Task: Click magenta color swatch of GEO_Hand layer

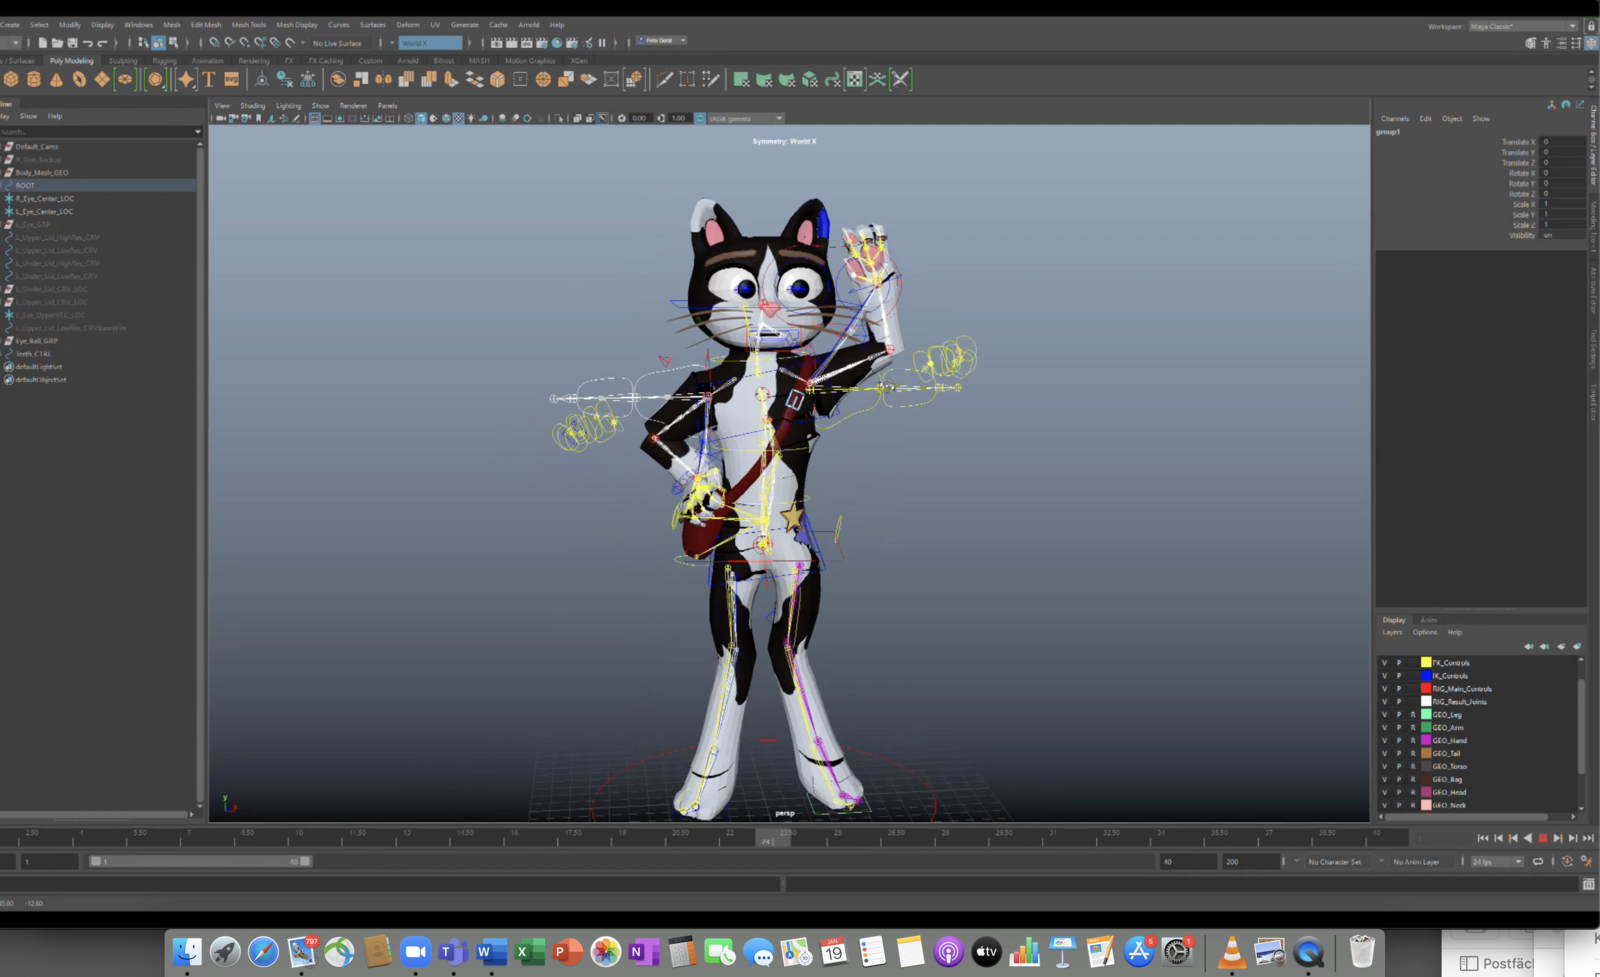Action: [x=1426, y=741]
